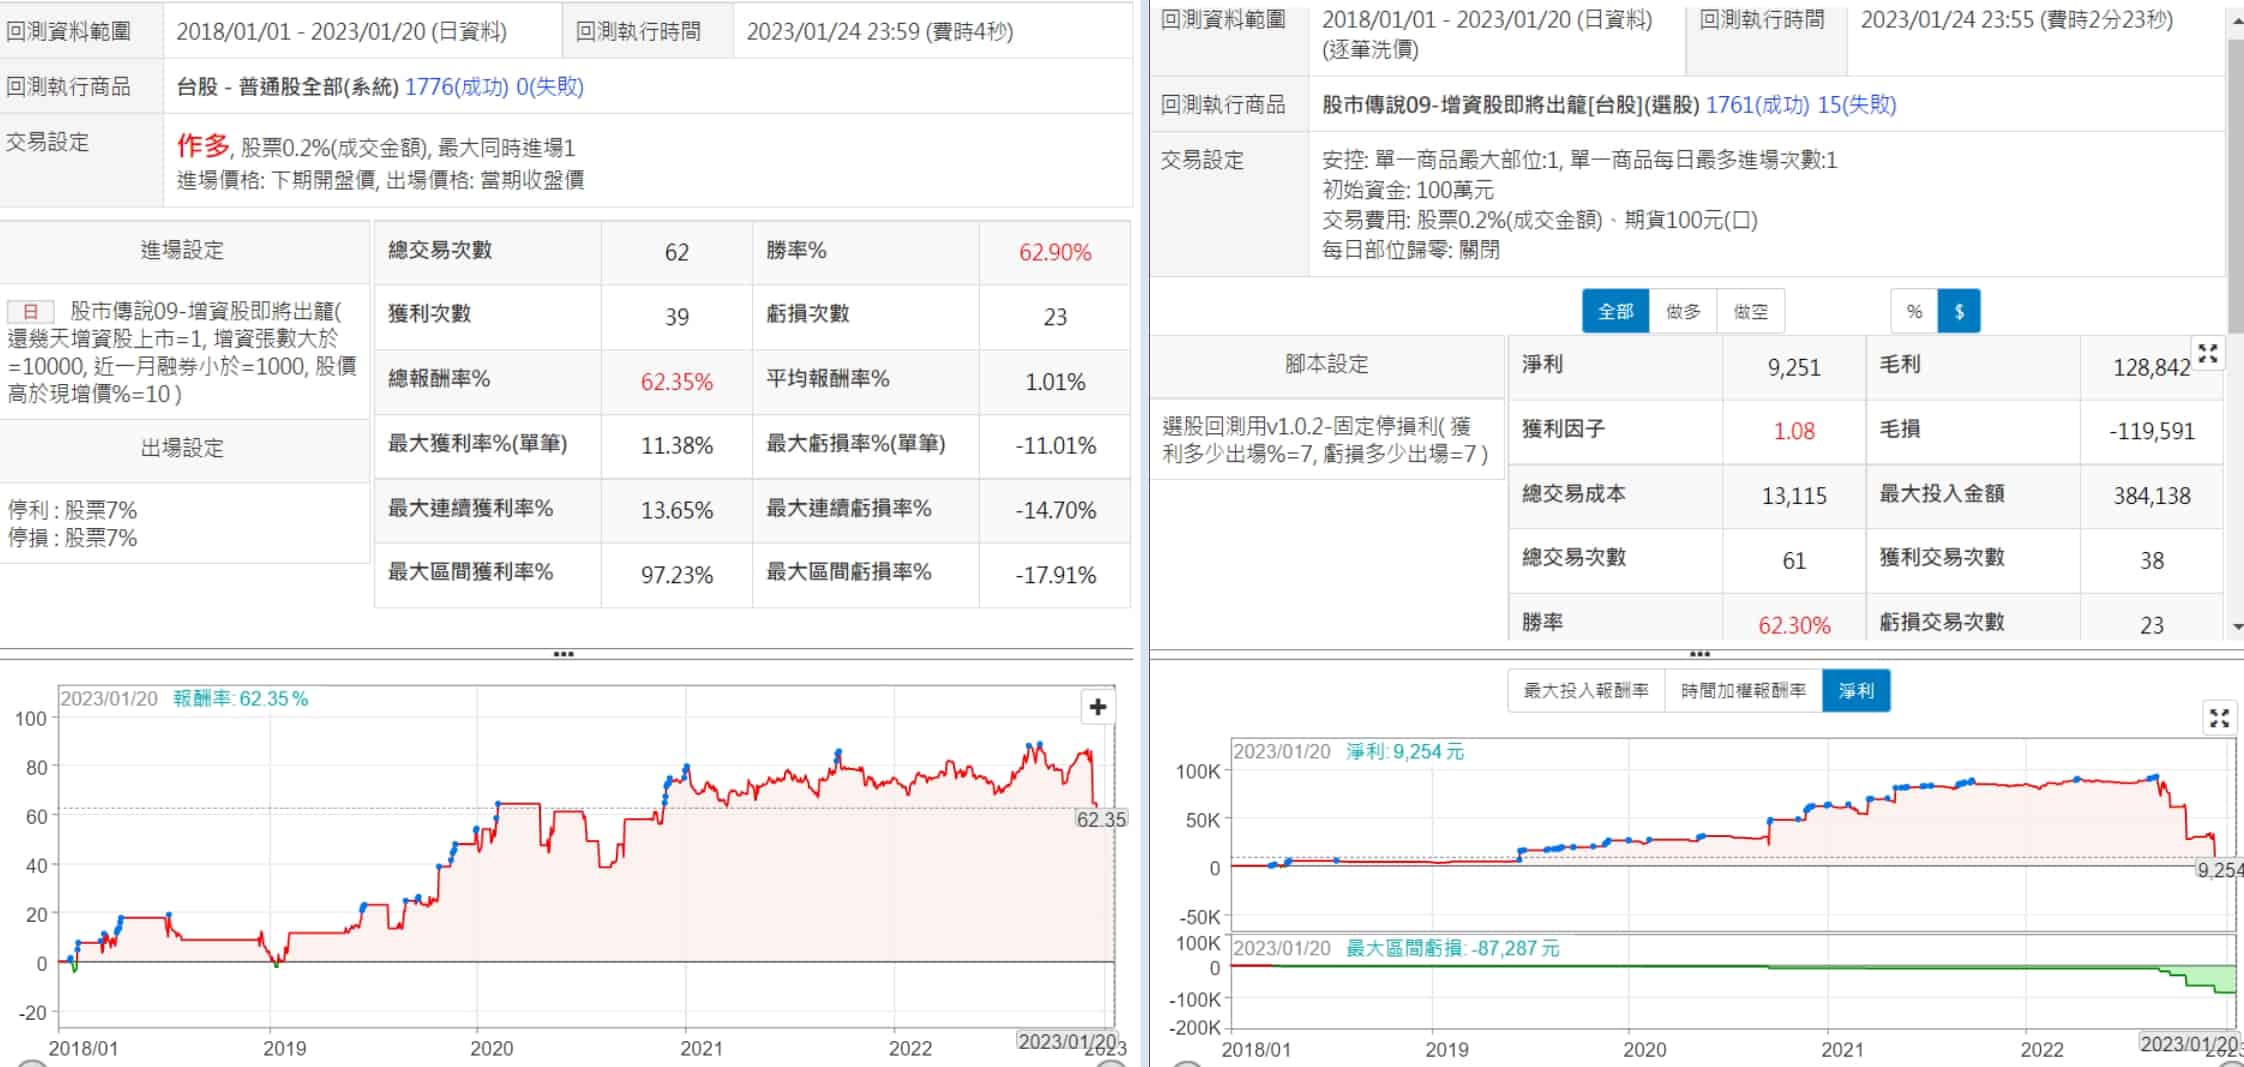
Task: Expand the statistics table to fullscreen
Action: pos(2207,353)
